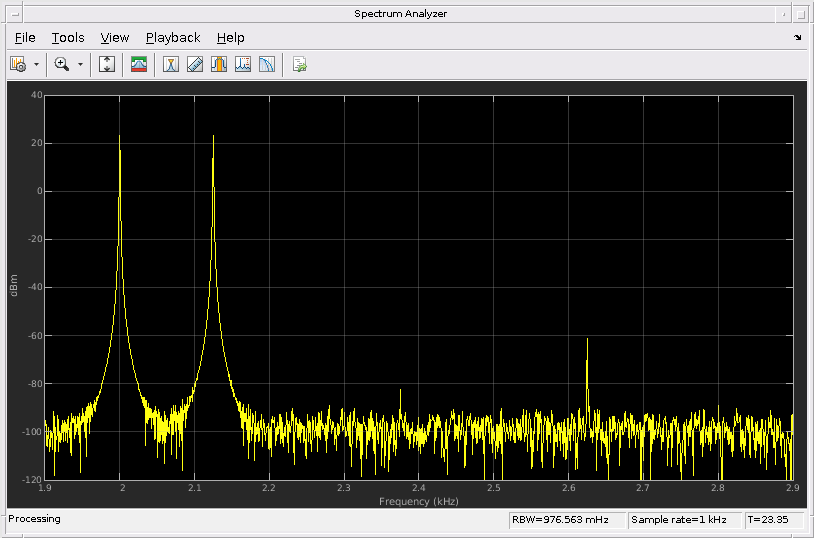This screenshot has height=538, width=814.
Task: Open the Distortion Measurements tool
Action: point(243,65)
